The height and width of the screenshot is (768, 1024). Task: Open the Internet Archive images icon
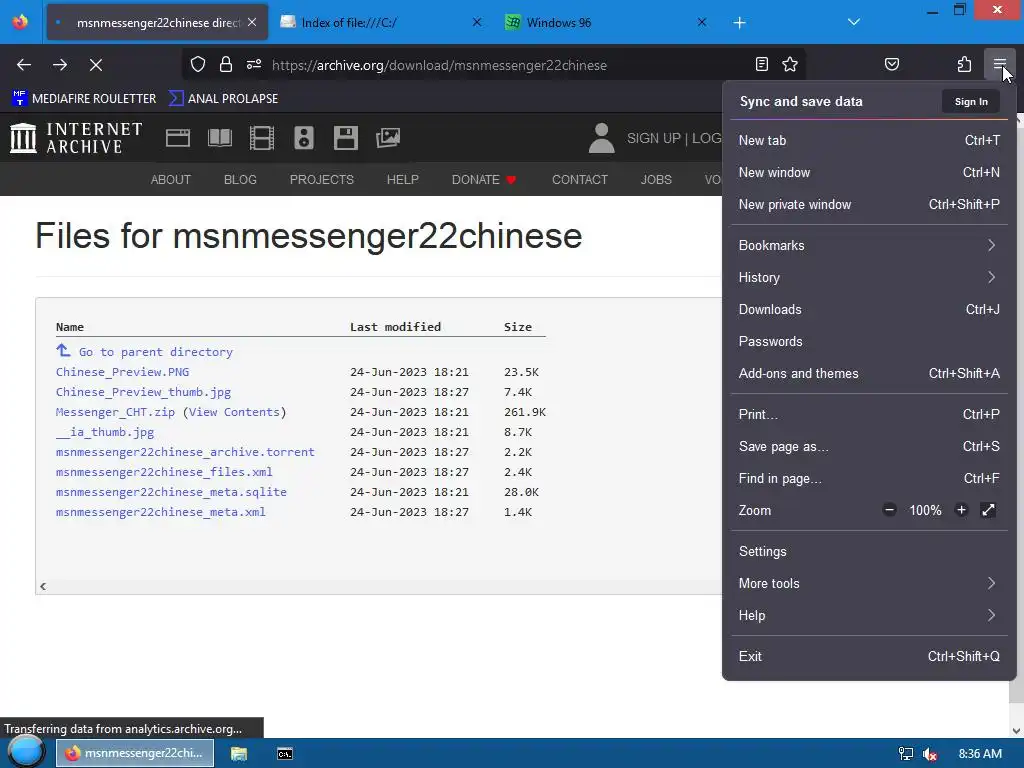point(388,138)
